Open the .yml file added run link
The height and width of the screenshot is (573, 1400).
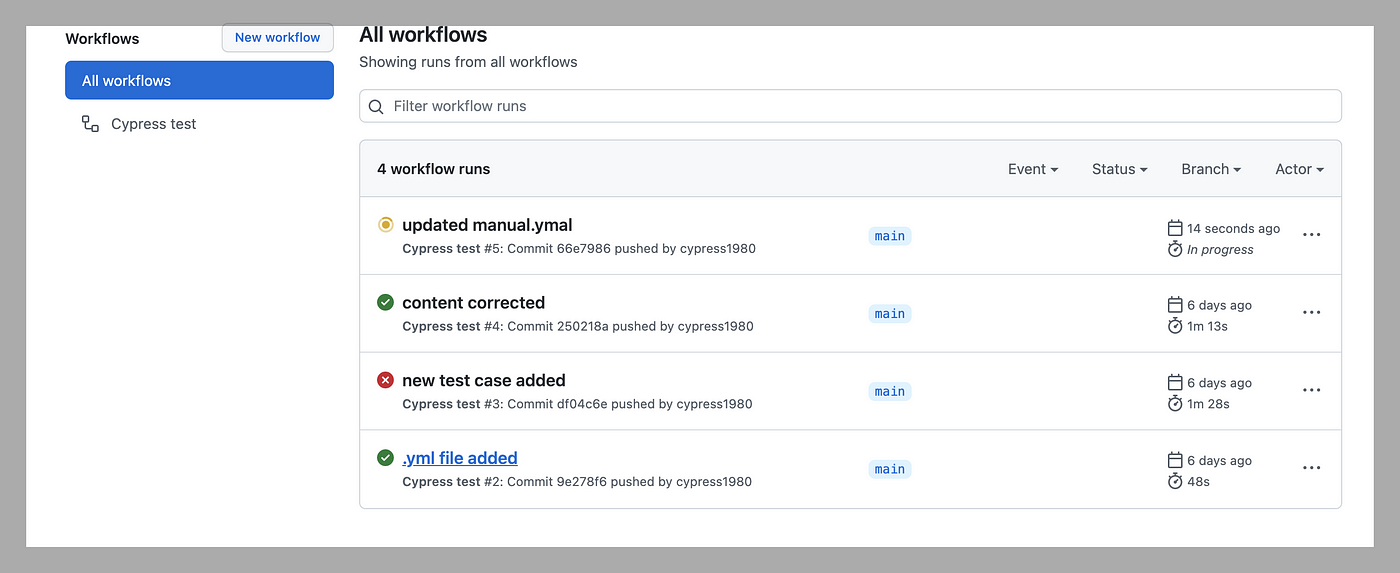tap(460, 458)
